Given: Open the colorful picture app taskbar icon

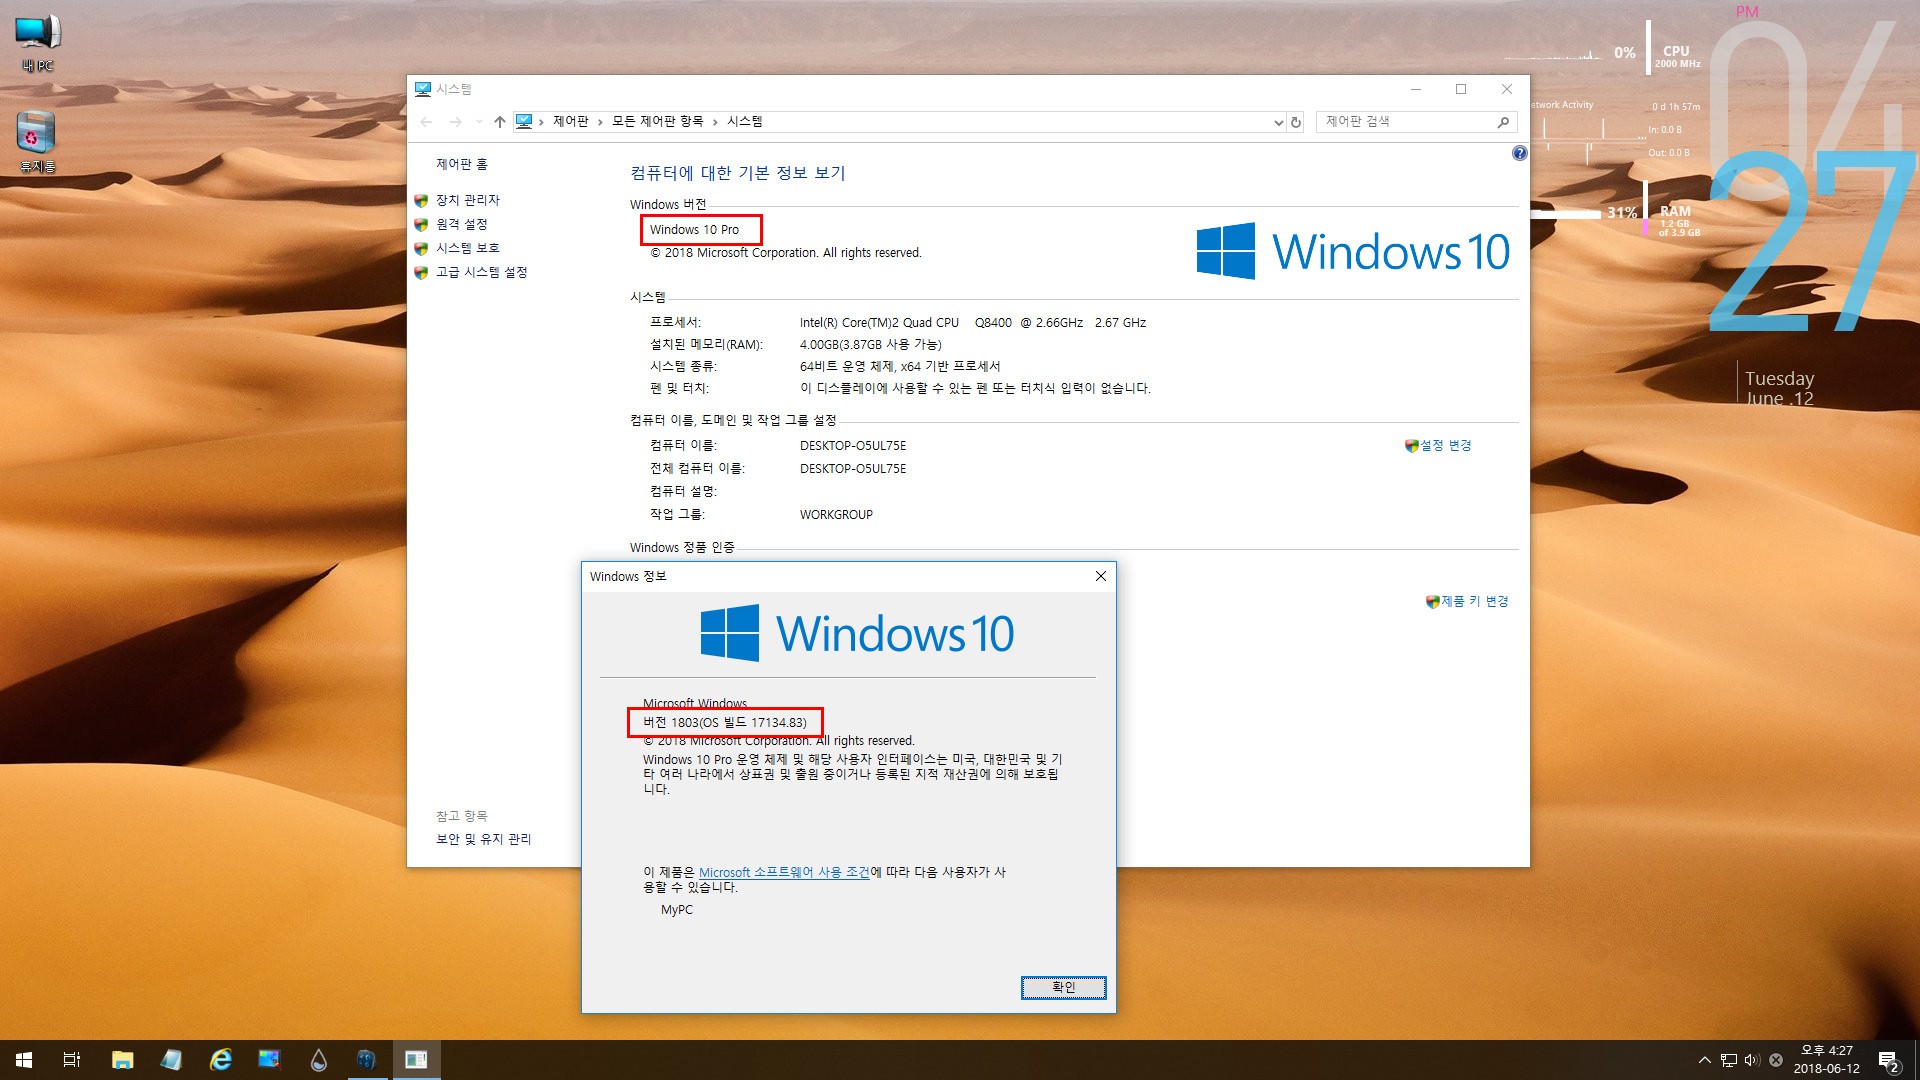Looking at the screenshot, I should (269, 1060).
